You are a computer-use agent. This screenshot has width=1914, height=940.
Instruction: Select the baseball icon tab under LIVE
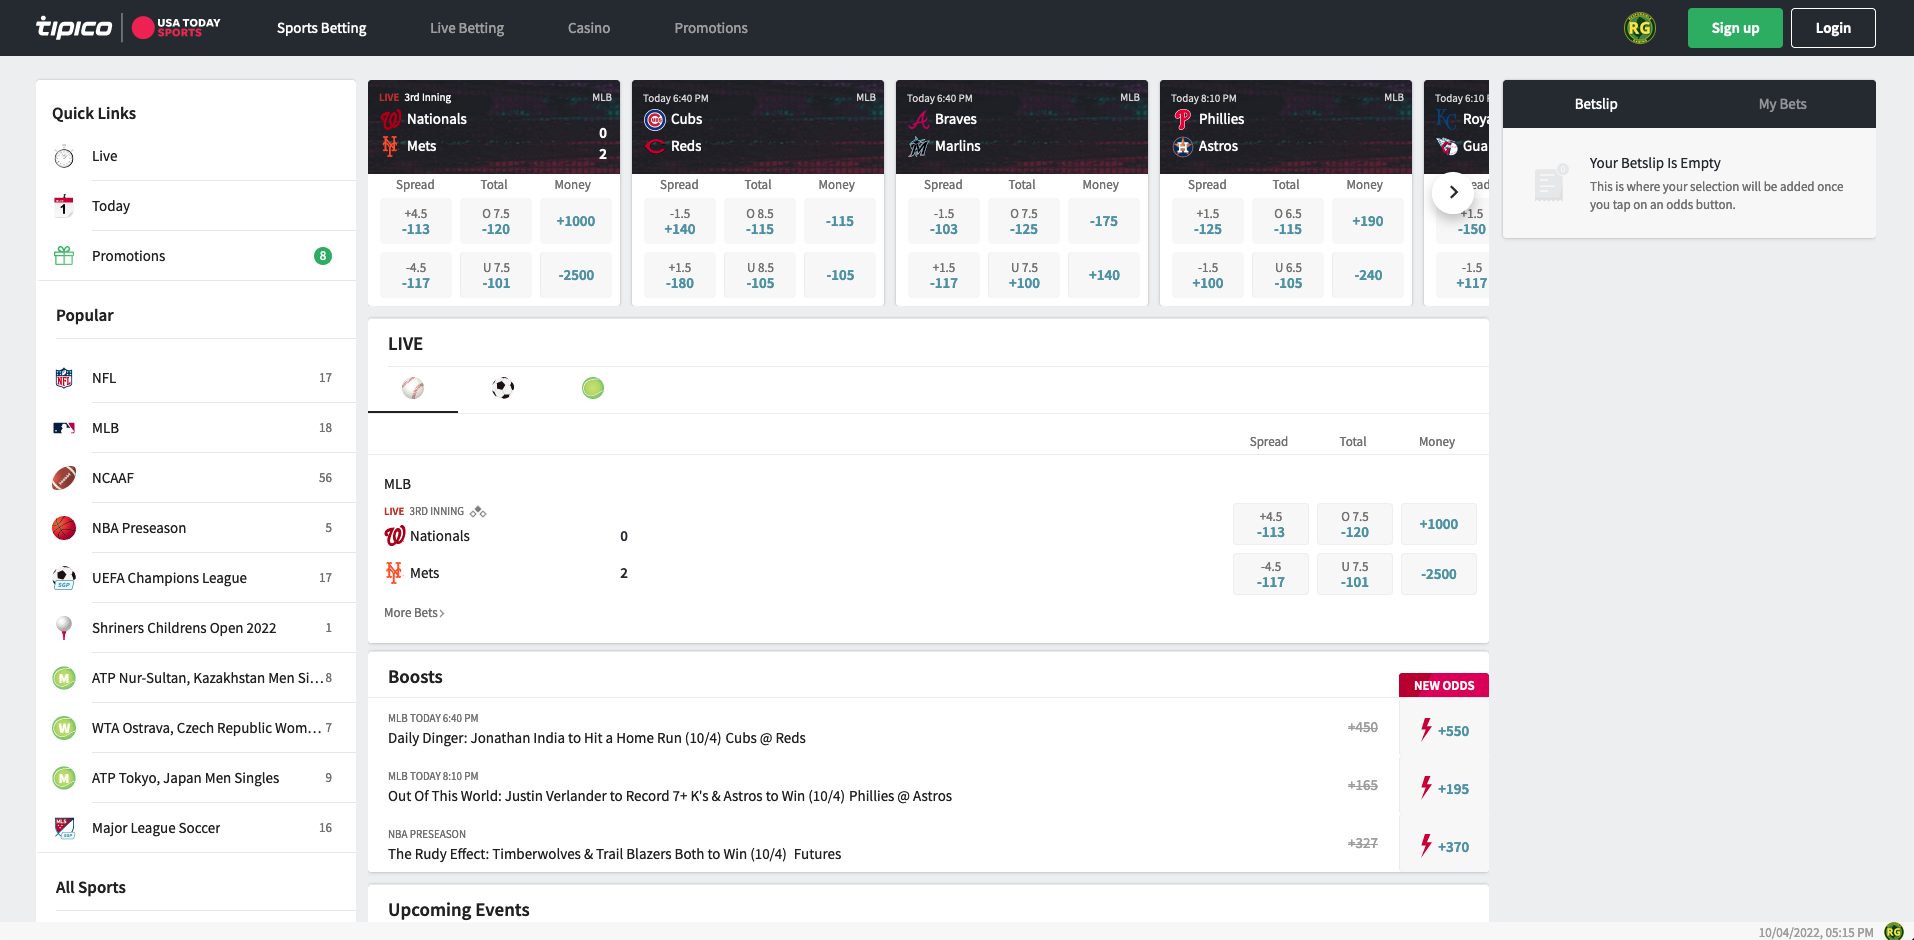pos(413,388)
